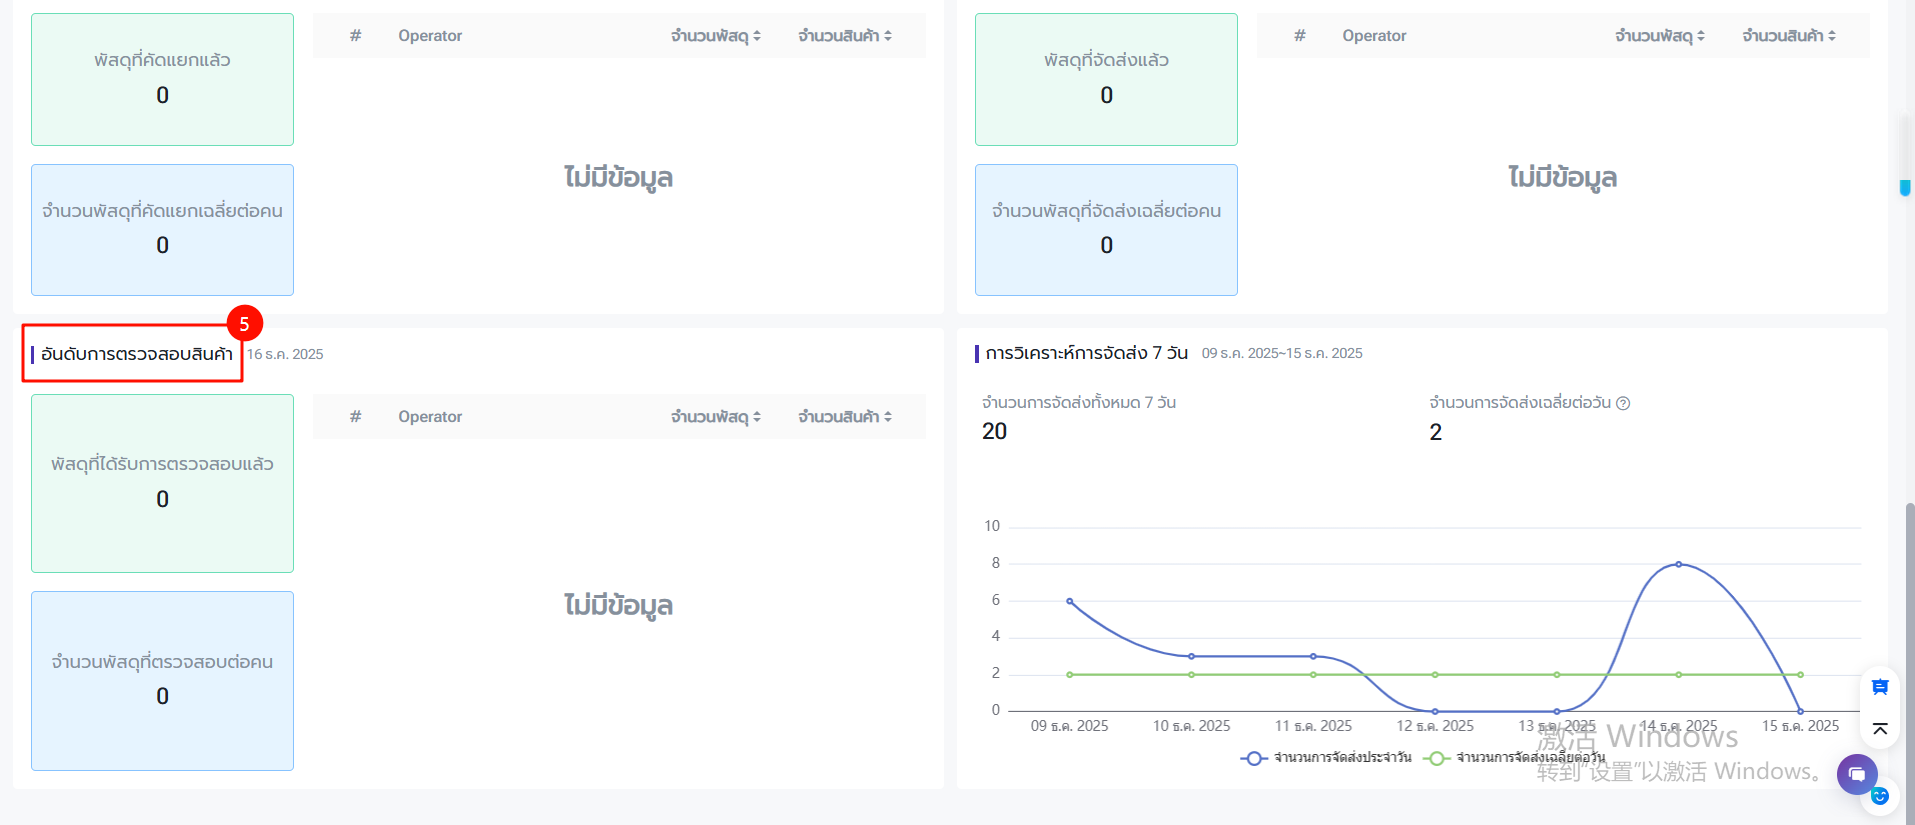Image resolution: width=1915 pixels, height=825 pixels.
Task: Sort shipped ranking by จำนวนพัสดุ column
Action: click(1660, 36)
